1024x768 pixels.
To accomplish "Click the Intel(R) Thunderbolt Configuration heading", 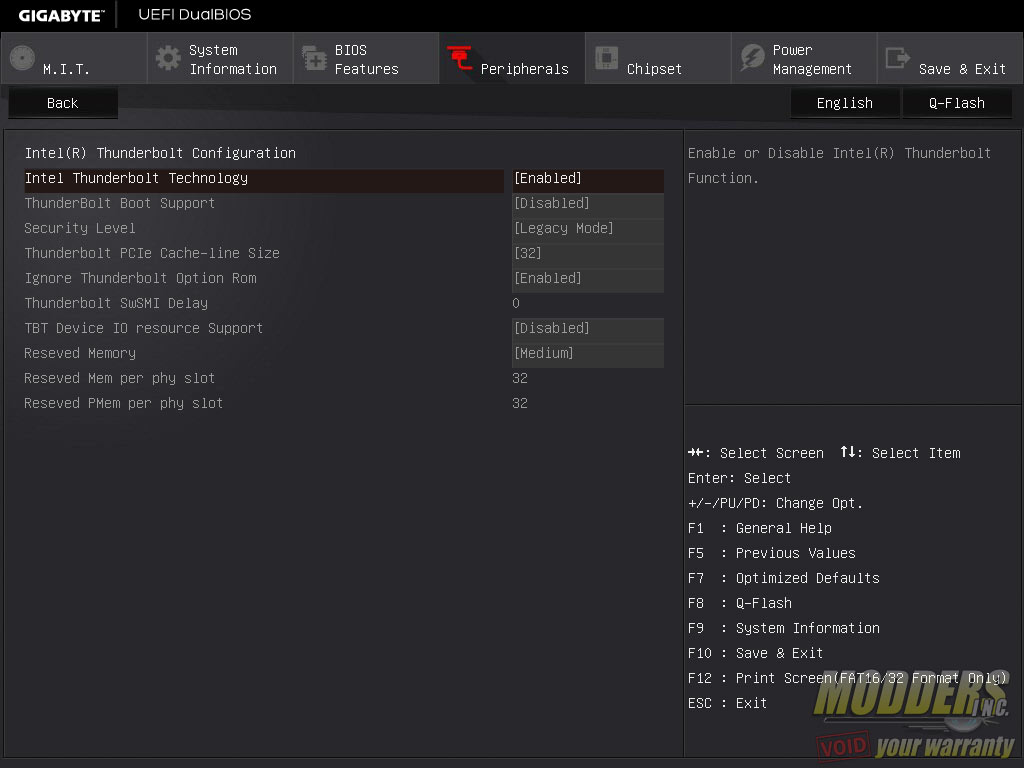I will (160, 153).
